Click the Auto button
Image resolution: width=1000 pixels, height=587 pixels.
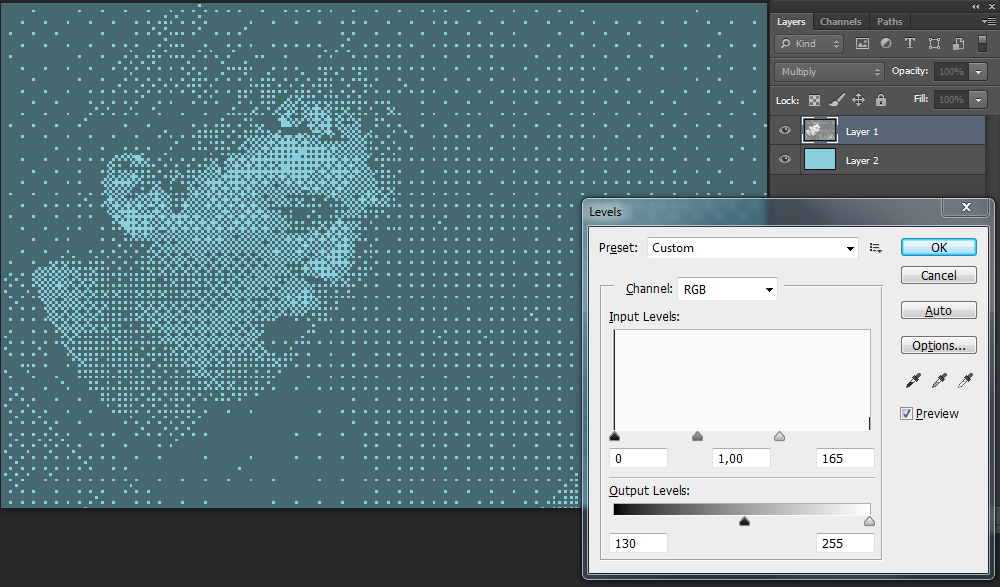tap(938, 310)
